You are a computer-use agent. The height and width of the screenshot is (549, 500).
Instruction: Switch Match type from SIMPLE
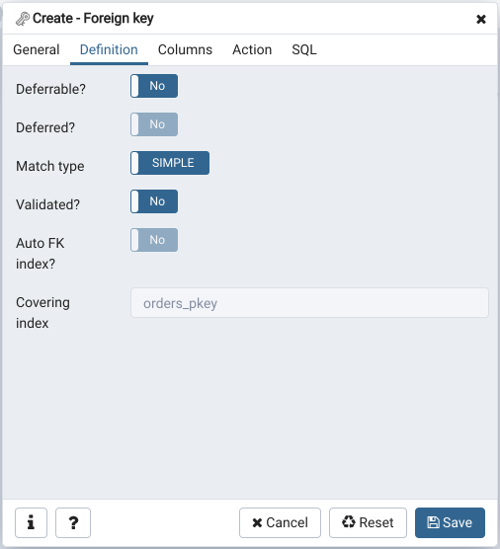(x=170, y=163)
